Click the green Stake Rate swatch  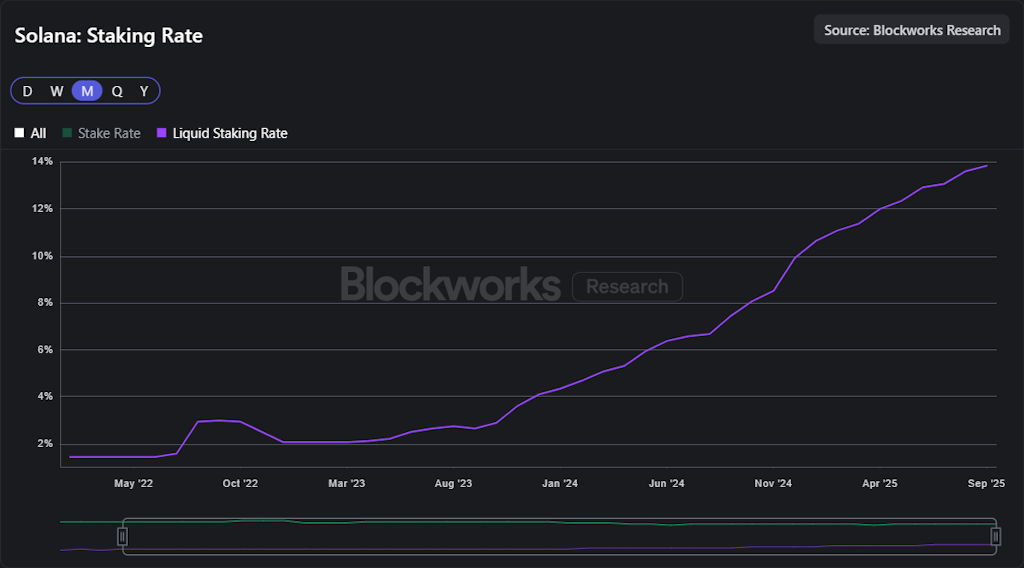(67, 133)
